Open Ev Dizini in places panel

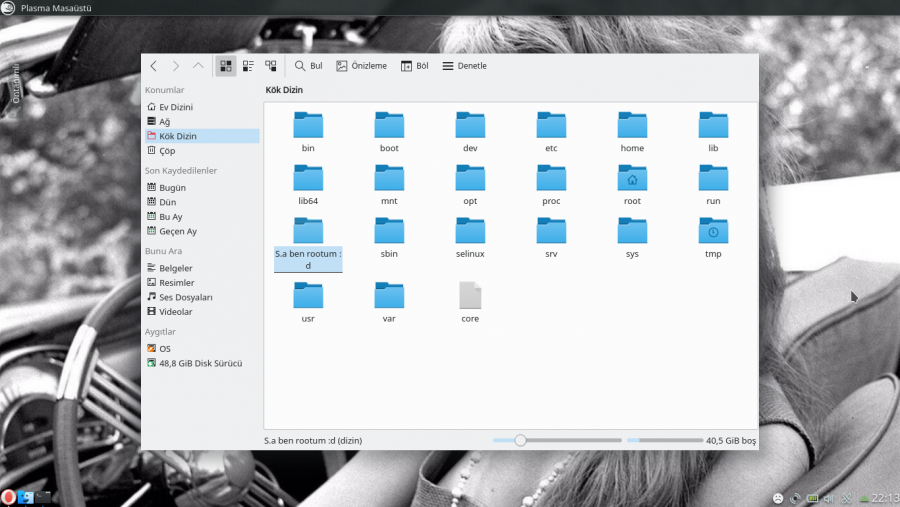[176, 107]
